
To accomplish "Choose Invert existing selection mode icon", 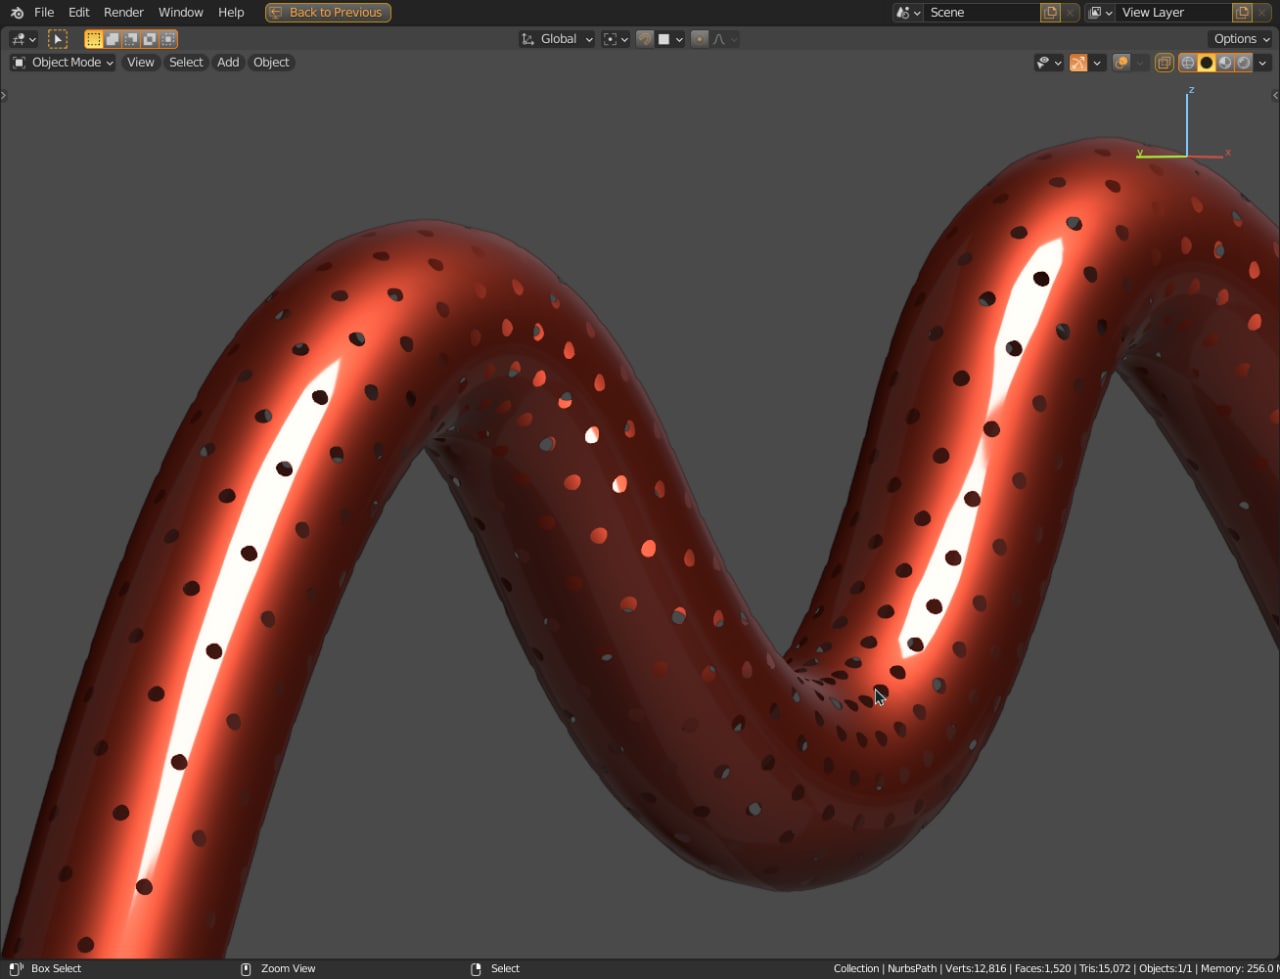I will coord(149,39).
